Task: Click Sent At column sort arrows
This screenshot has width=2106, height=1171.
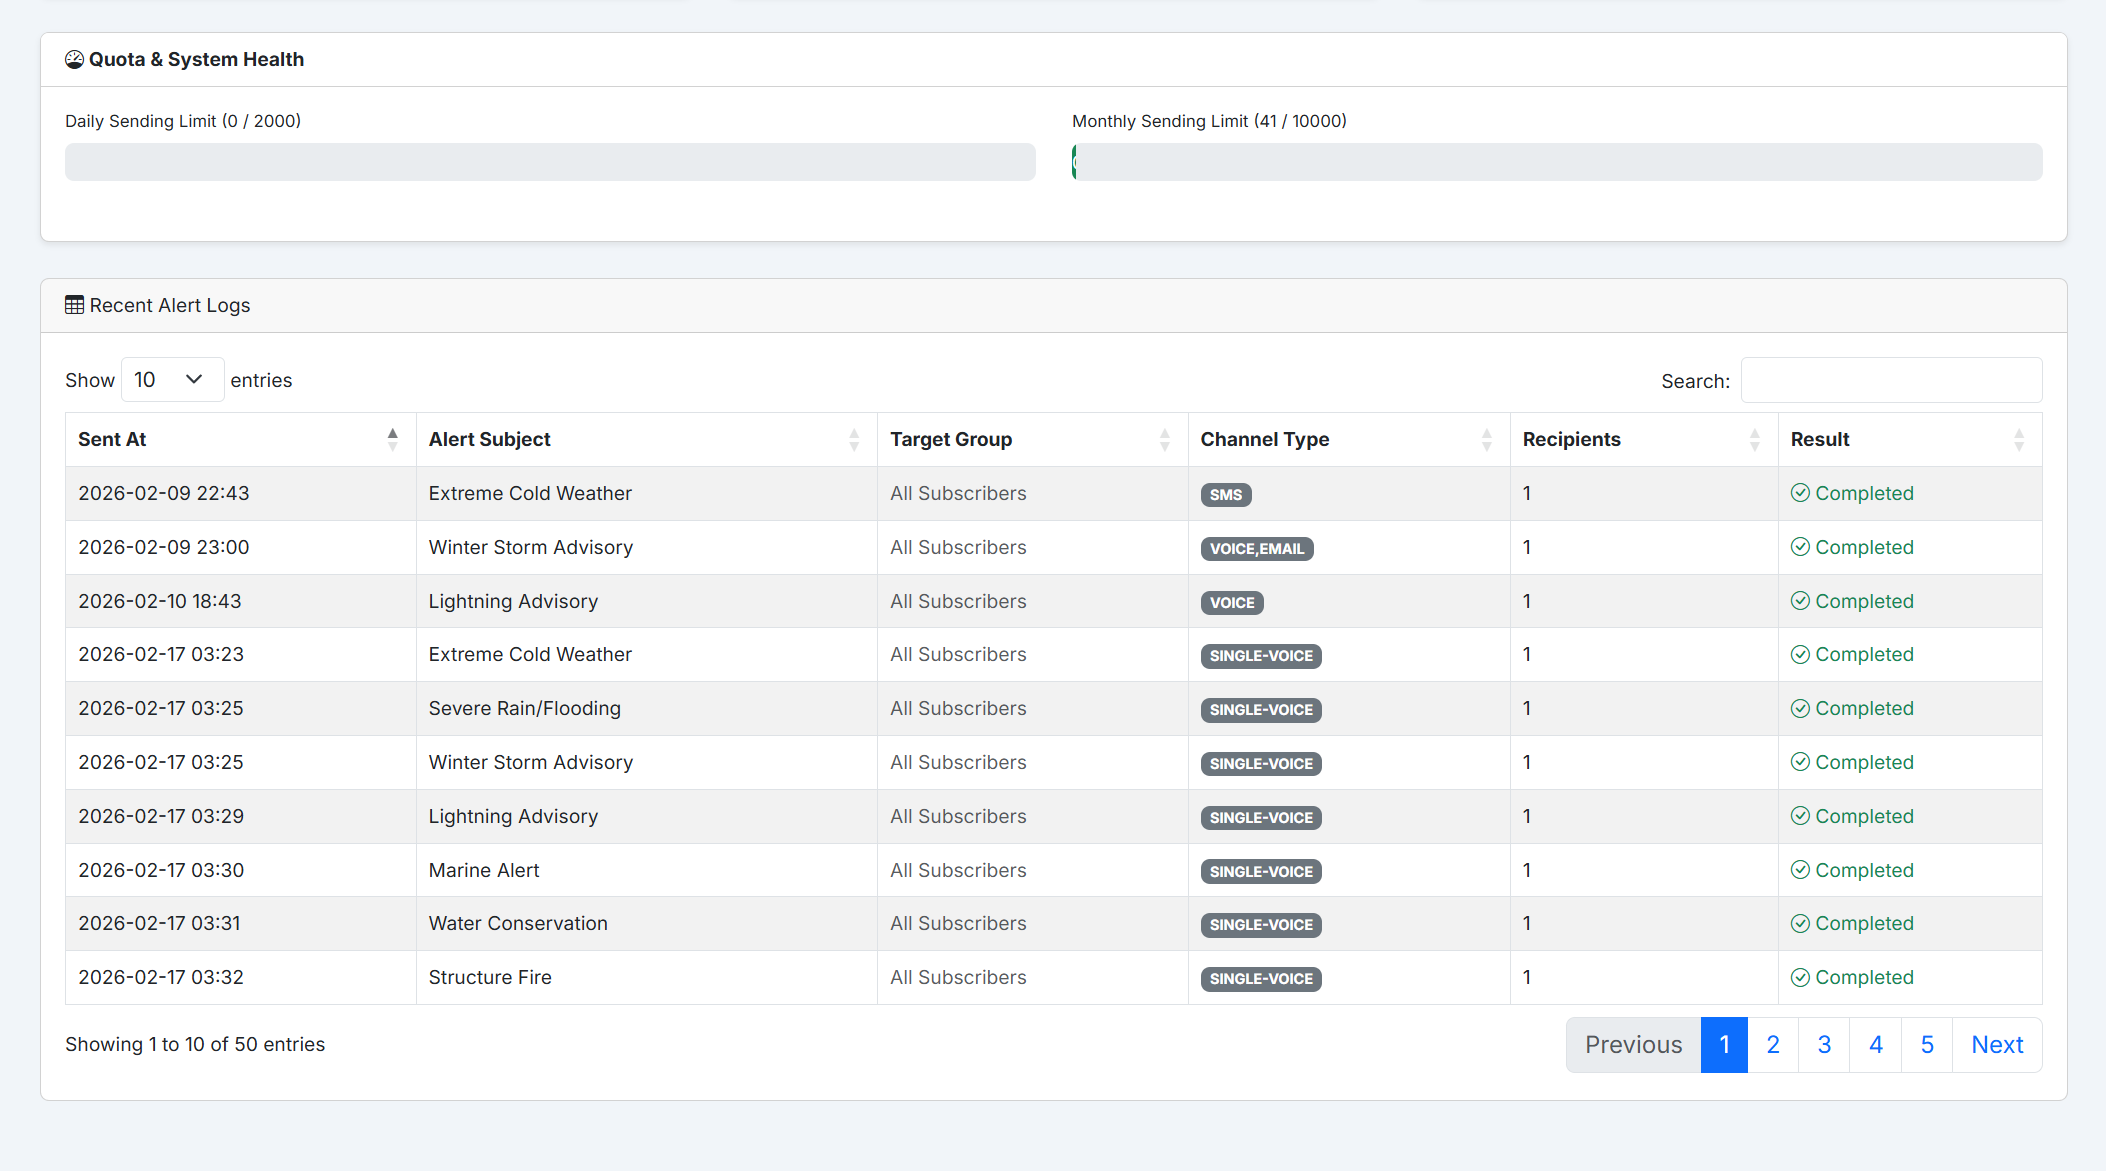Action: pos(392,440)
